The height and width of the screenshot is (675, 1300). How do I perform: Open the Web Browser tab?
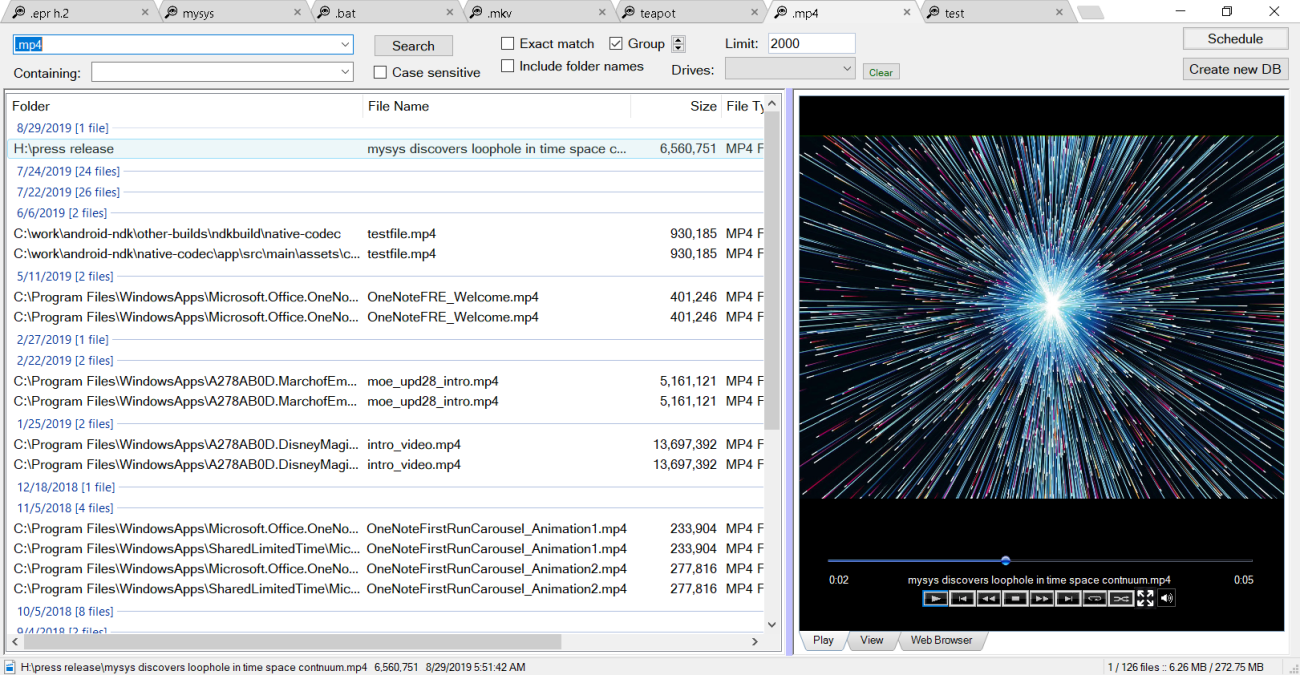940,640
